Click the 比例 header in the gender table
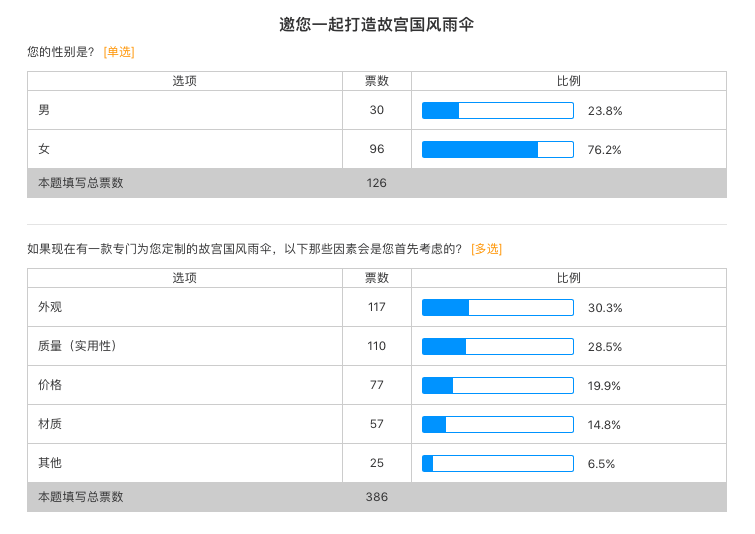Viewport: 755px width, 534px height. (x=569, y=81)
